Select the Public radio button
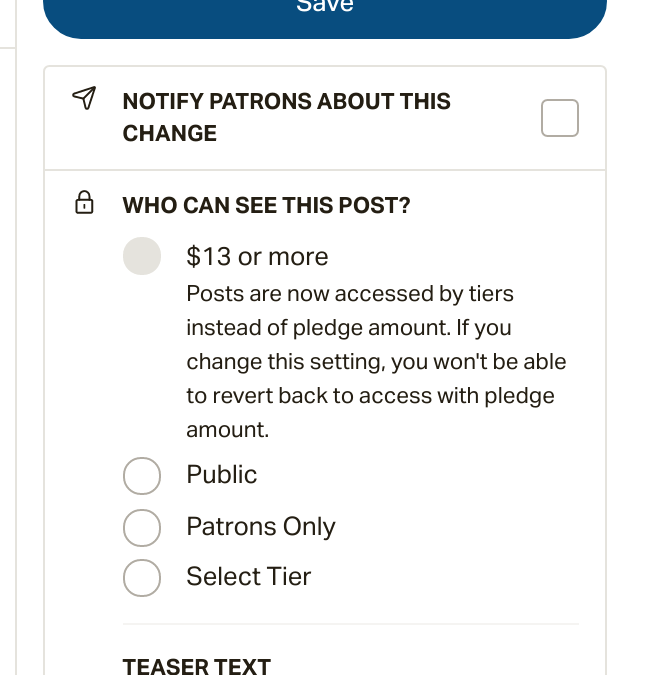 click(142, 476)
